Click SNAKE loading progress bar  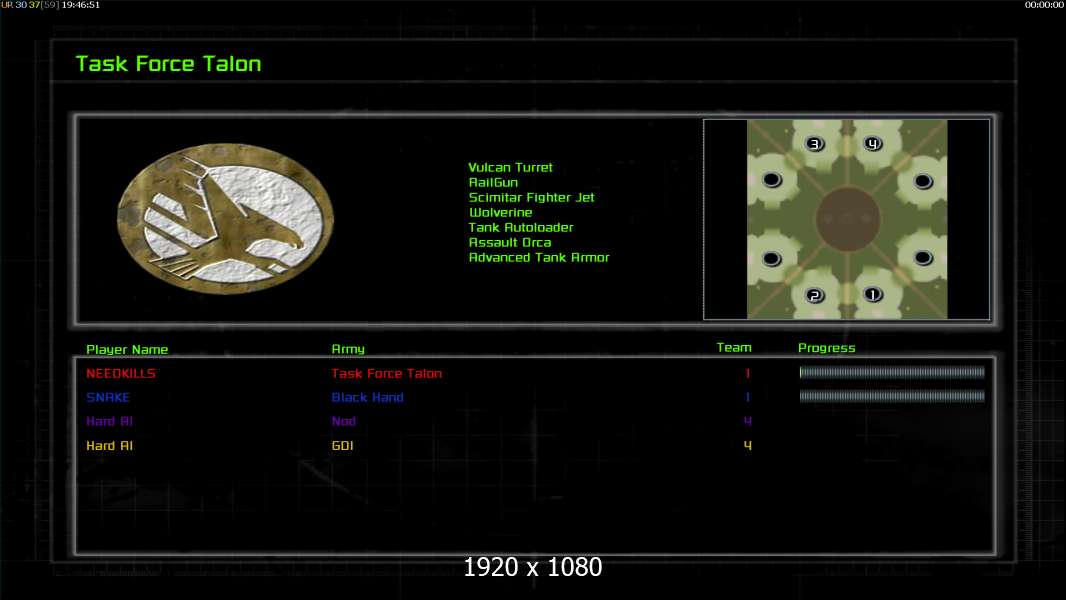pyautogui.click(x=892, y=395)
